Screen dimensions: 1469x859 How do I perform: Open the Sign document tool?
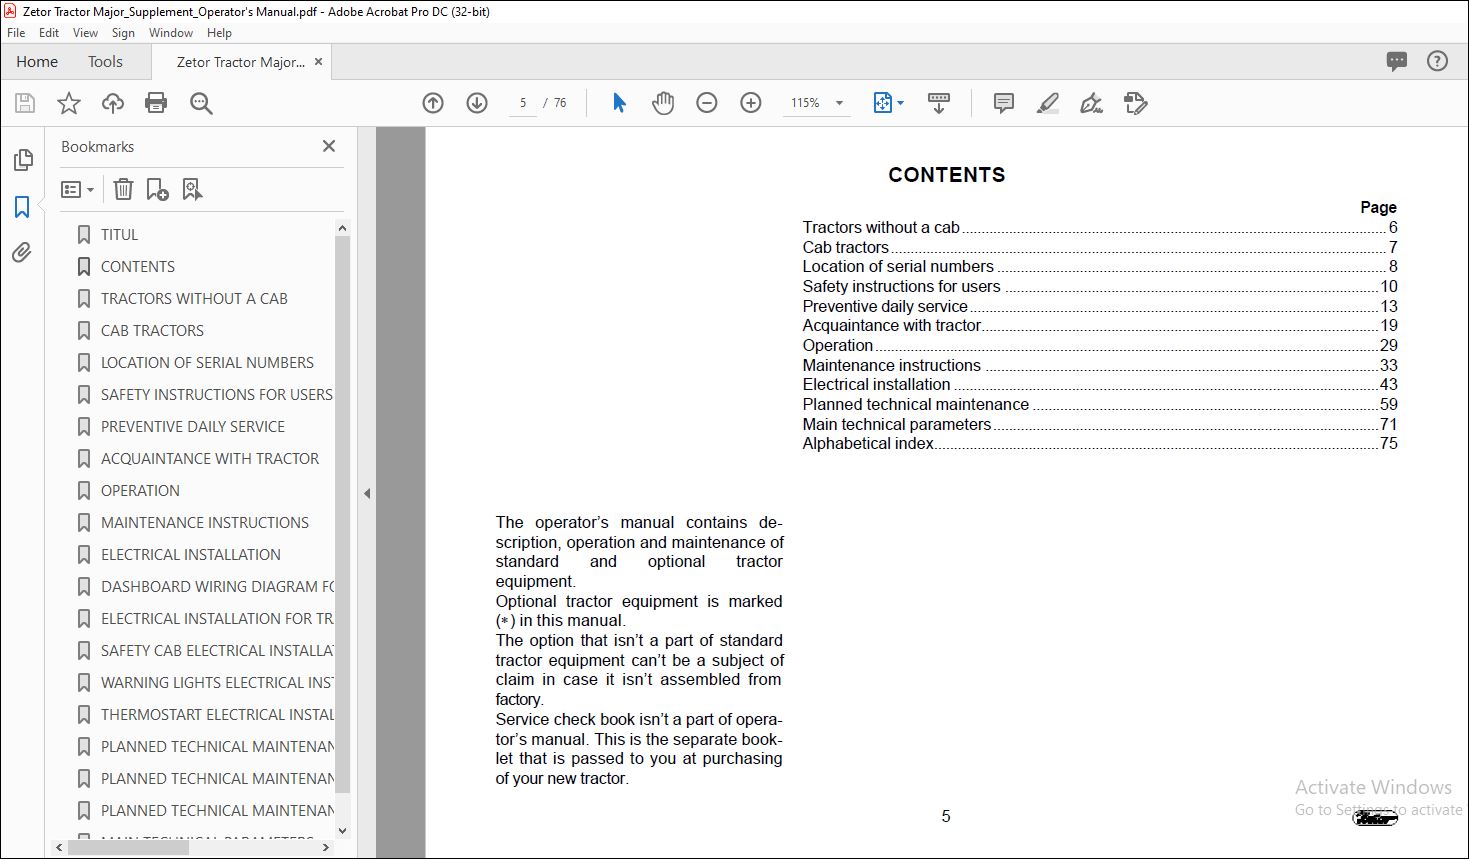click(1091, 103)
